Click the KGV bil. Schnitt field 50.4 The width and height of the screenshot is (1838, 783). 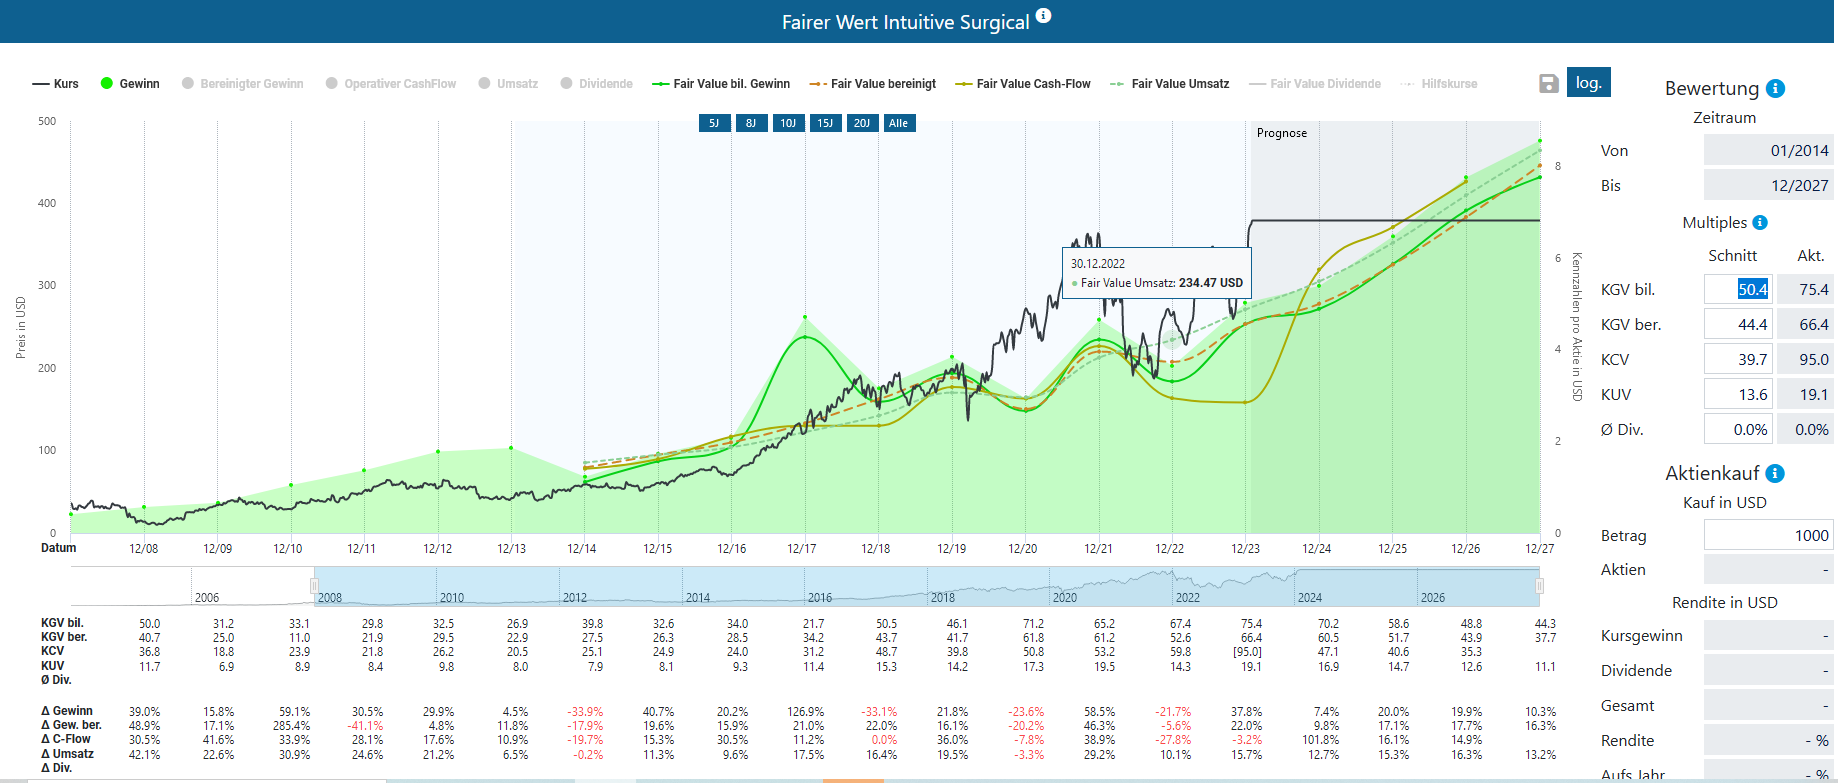1738,289
